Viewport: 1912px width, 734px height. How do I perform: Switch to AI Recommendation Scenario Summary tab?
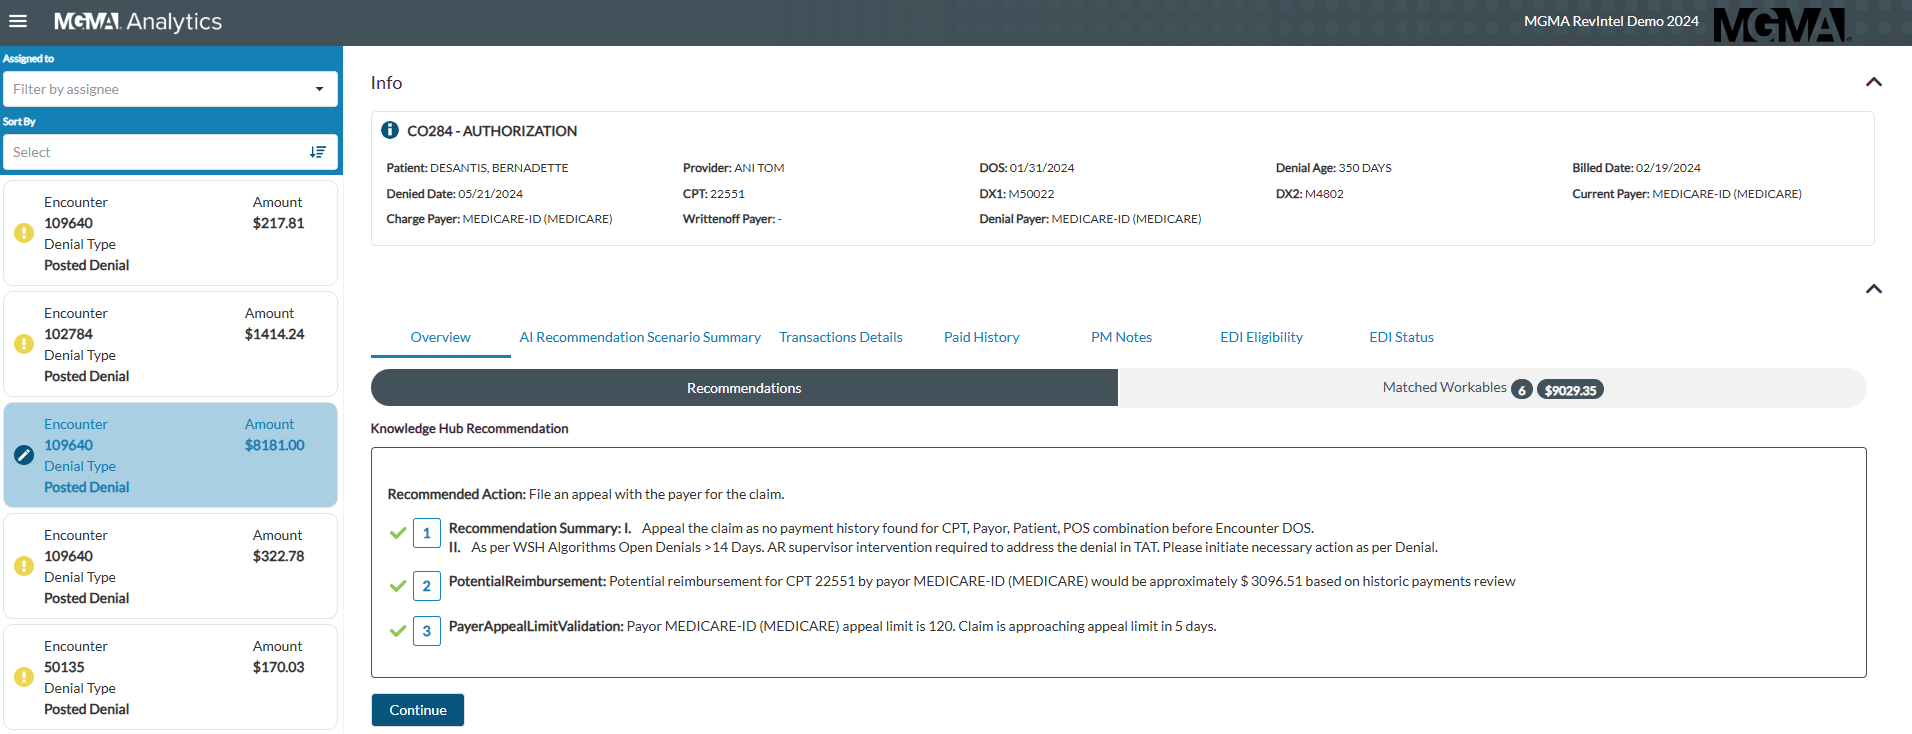[x=640, y=337]
